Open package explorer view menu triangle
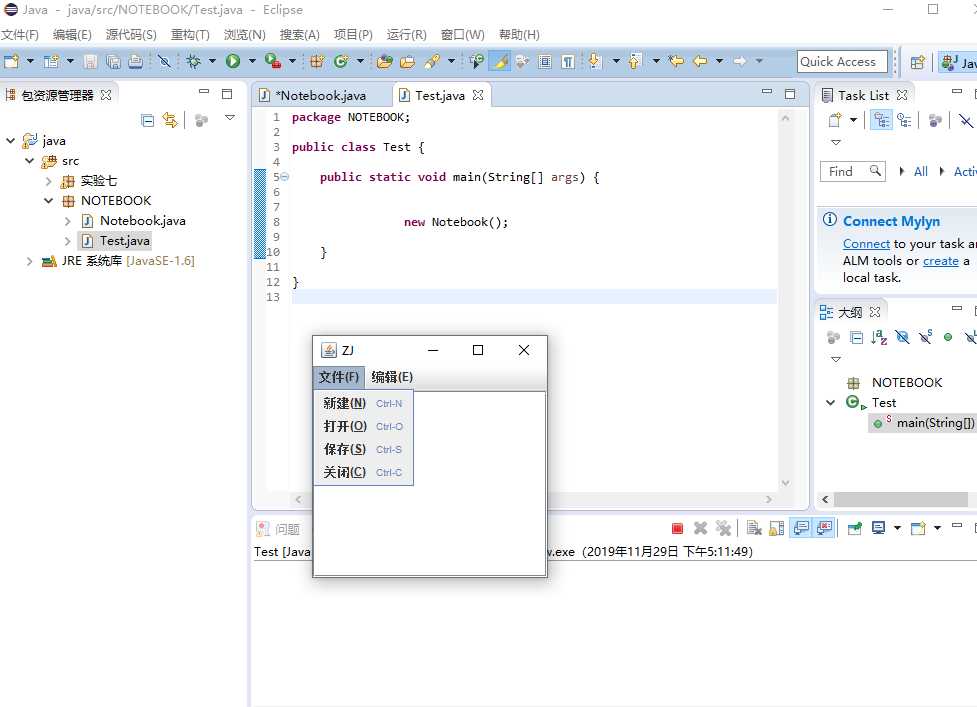This screenshot has width=977, height=707. pyautogui.click(x=229, y=118)
